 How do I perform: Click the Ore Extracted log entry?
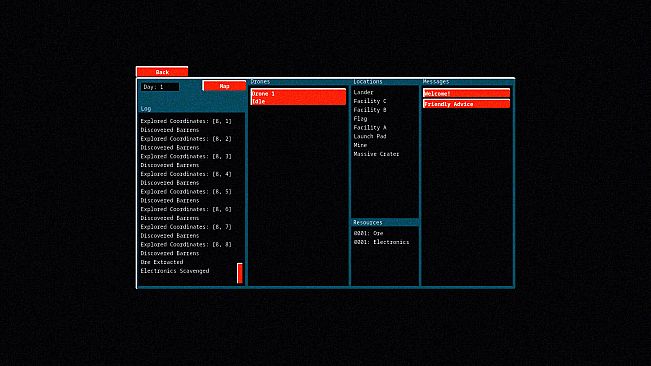tap(162, 262)
